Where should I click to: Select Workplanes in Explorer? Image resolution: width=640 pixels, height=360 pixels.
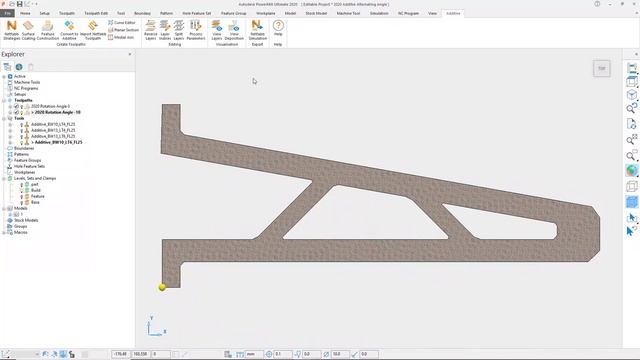point(24,172)
